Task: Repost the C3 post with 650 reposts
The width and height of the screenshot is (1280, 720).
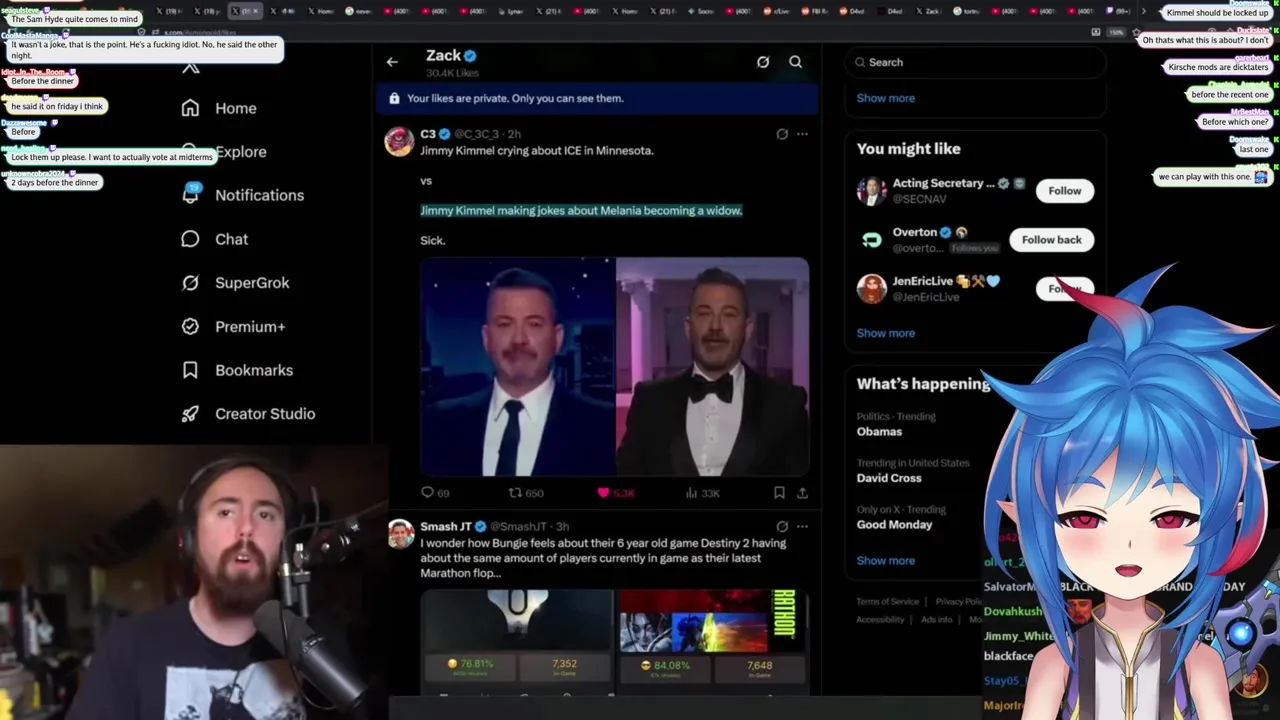Action: tap(526, 493)
